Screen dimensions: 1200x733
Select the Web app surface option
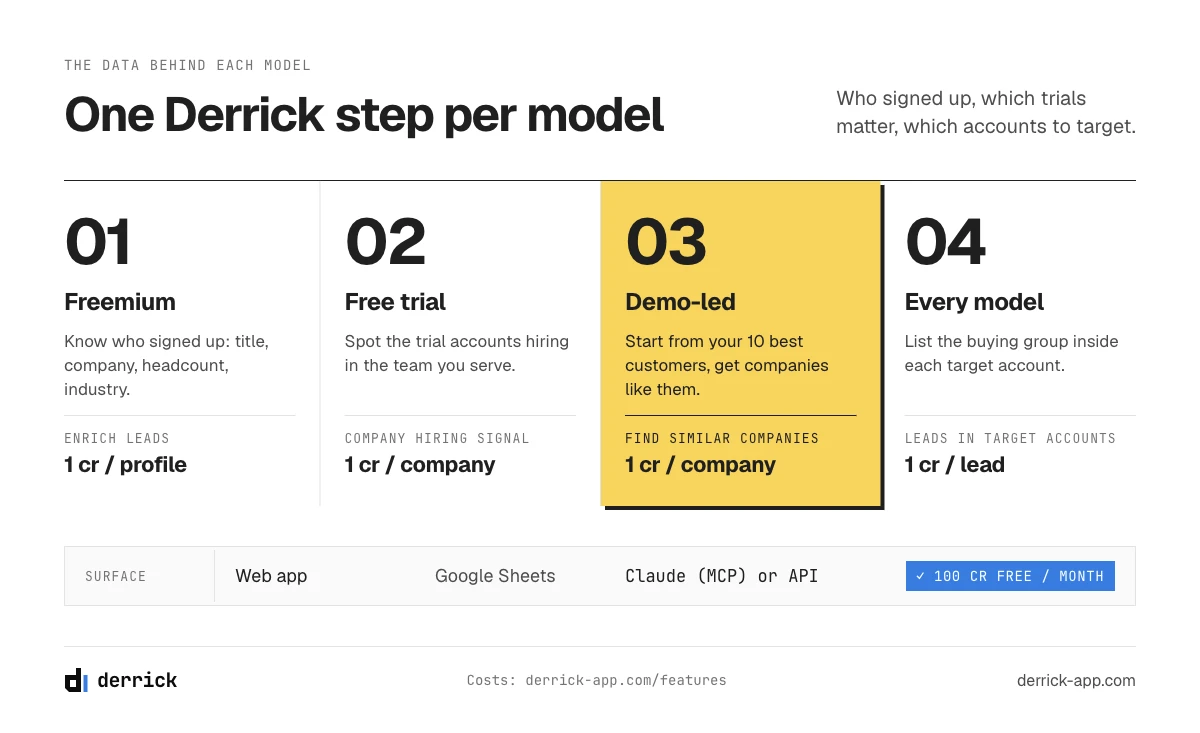[271, 576]
